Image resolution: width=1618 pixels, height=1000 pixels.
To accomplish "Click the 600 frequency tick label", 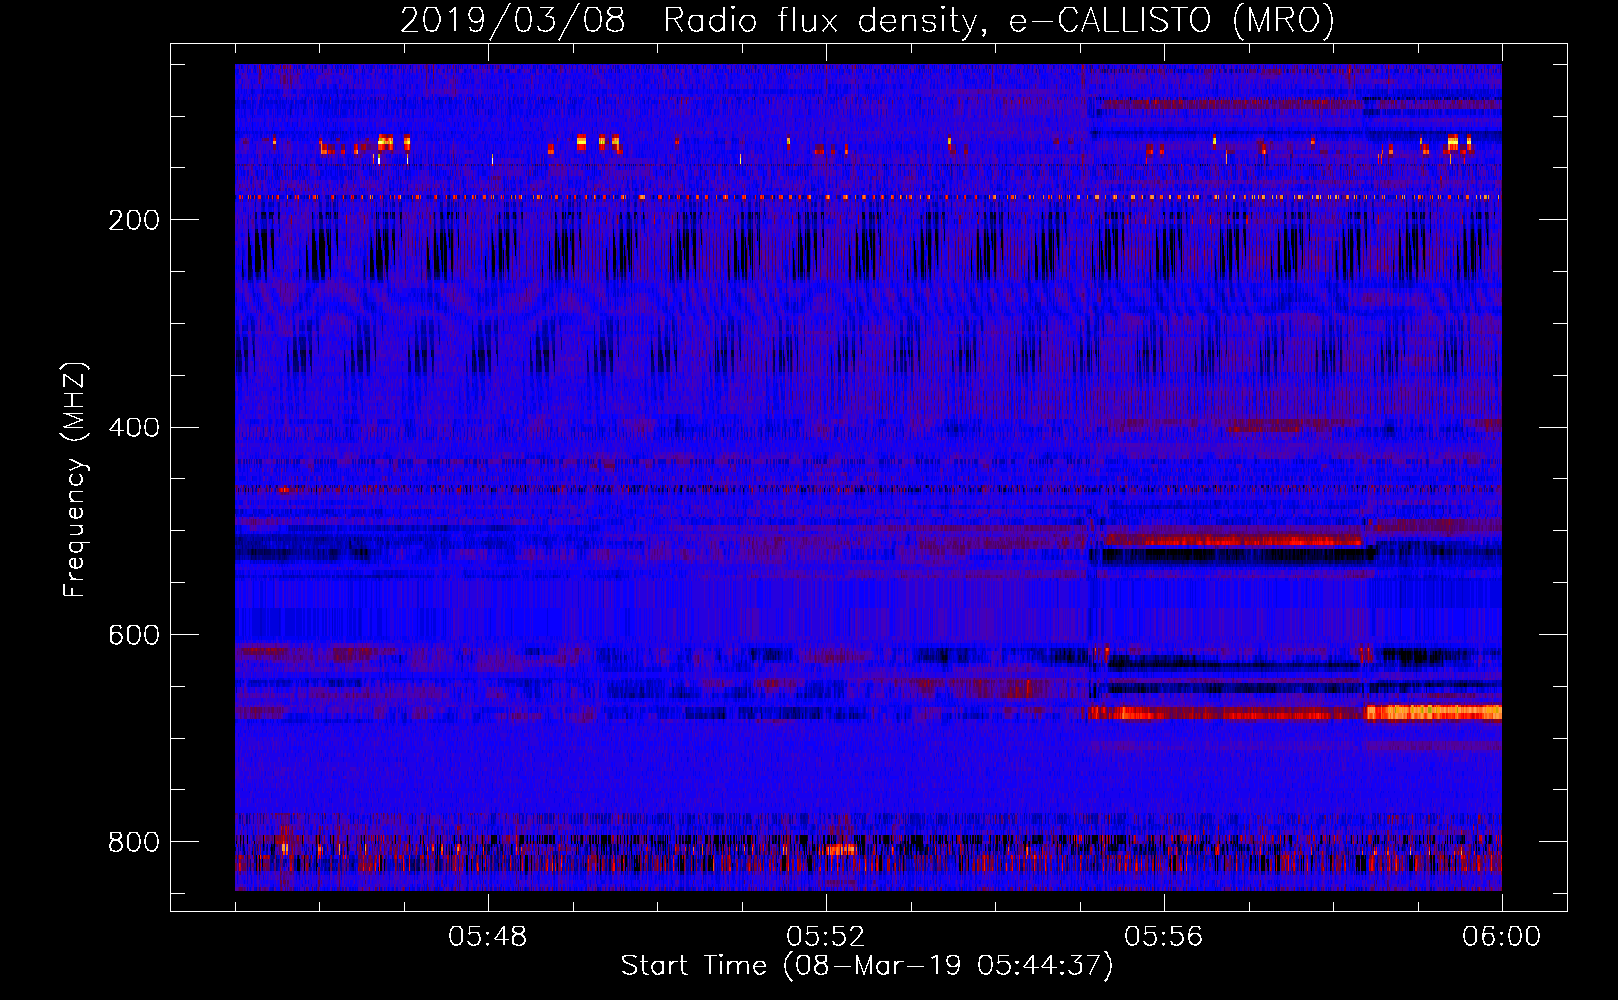I will click(x=133, y=636).
